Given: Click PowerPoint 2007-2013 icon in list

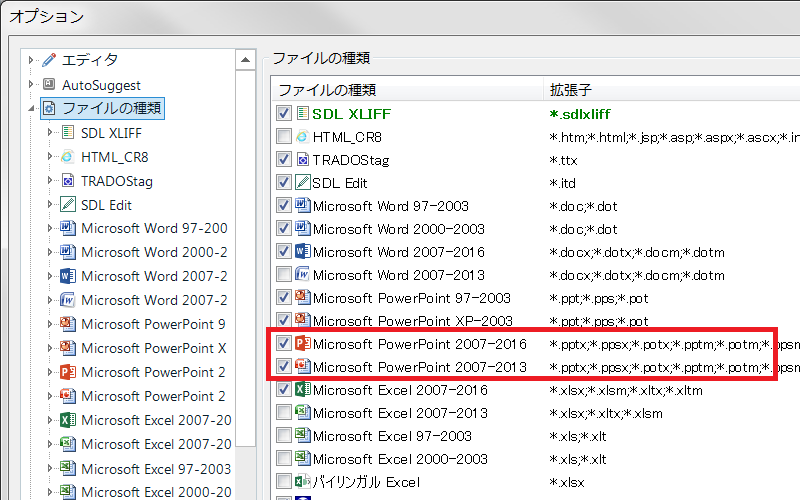Looking at the screenshot, I should click(x=303, y=366).
